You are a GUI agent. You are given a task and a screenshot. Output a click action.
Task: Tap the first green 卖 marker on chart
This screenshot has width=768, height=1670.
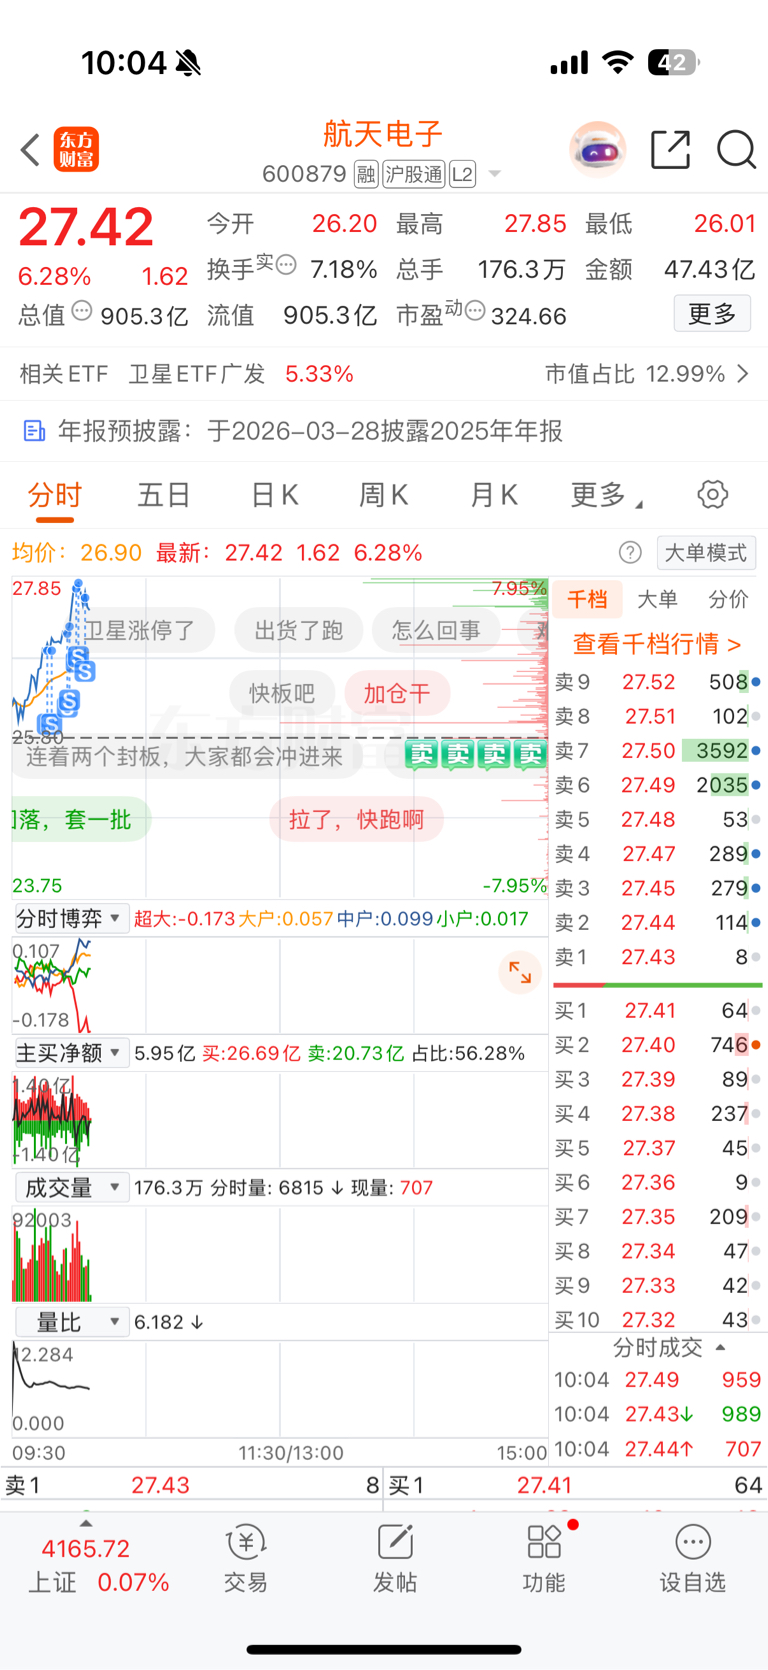422,754
